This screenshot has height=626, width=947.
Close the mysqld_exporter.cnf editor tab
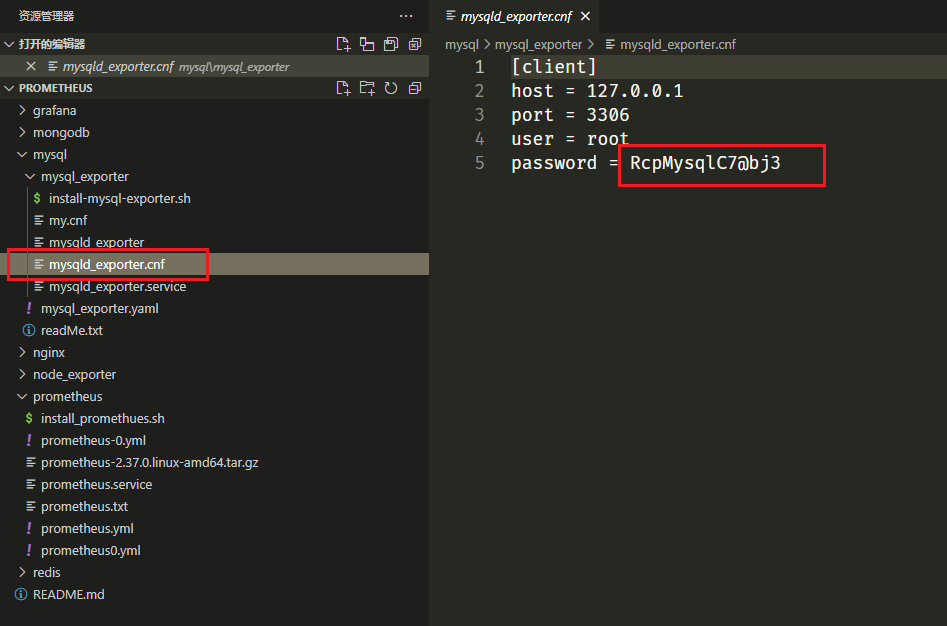(x=585, y=17)
